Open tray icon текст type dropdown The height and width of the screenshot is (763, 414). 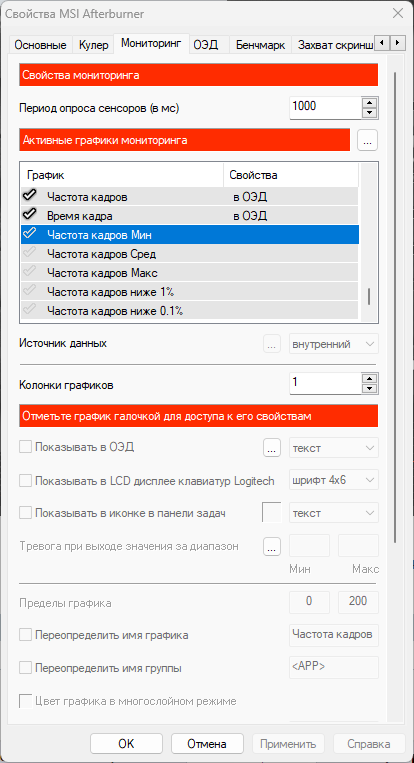tap(334, 513)
